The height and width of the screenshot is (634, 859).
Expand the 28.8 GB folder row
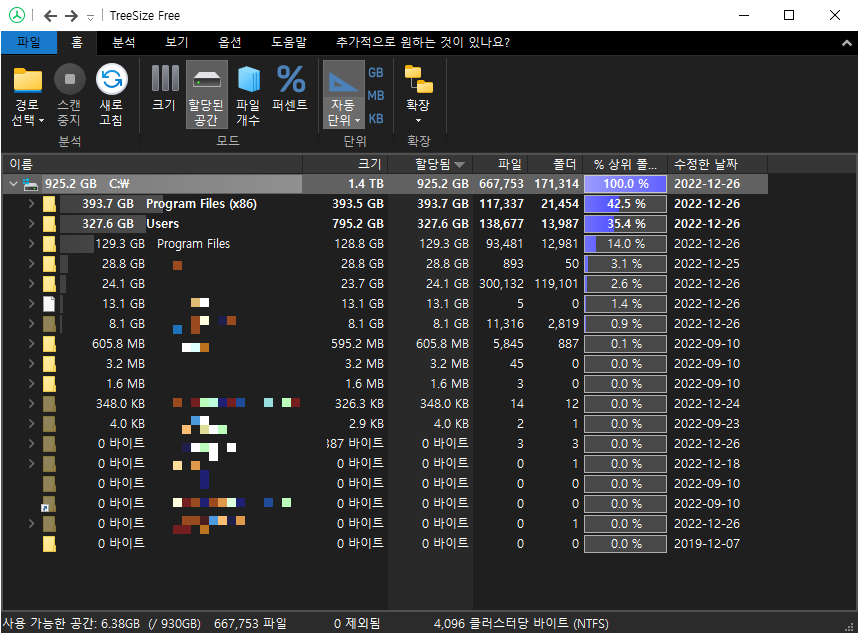click(x=31, y=264)
